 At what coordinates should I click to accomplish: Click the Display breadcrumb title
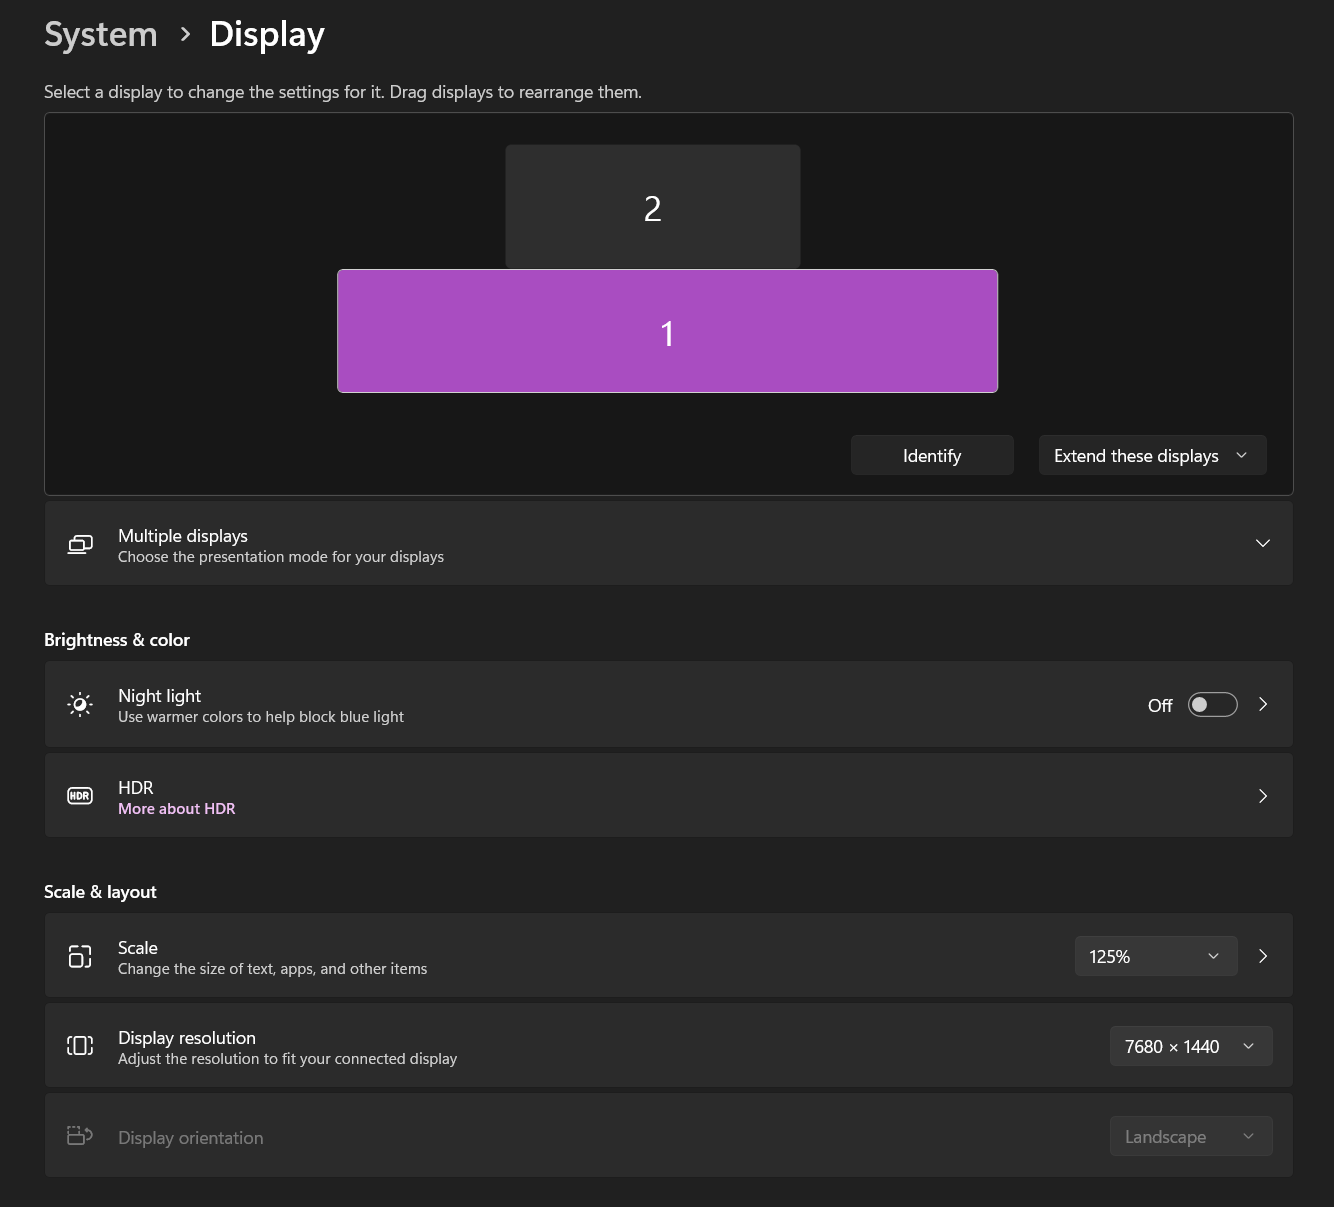[267, 34]
